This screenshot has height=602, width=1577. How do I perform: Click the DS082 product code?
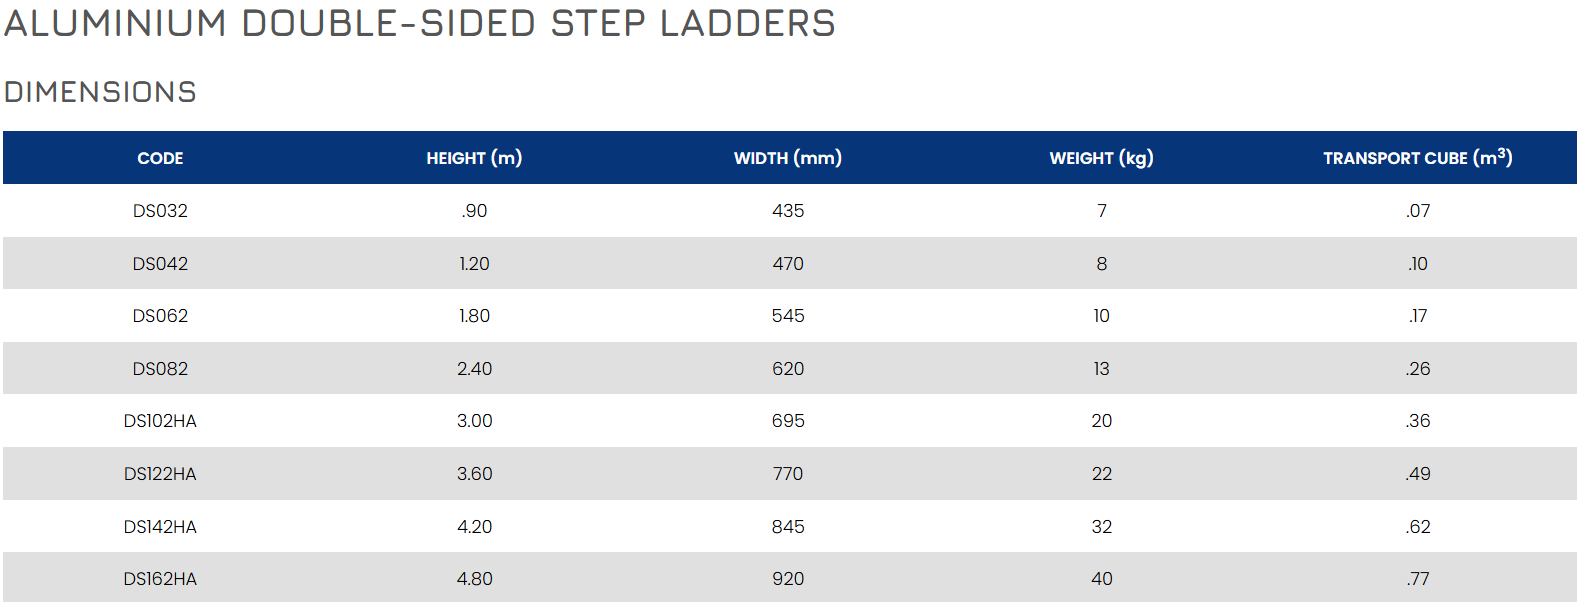[160, 369]
